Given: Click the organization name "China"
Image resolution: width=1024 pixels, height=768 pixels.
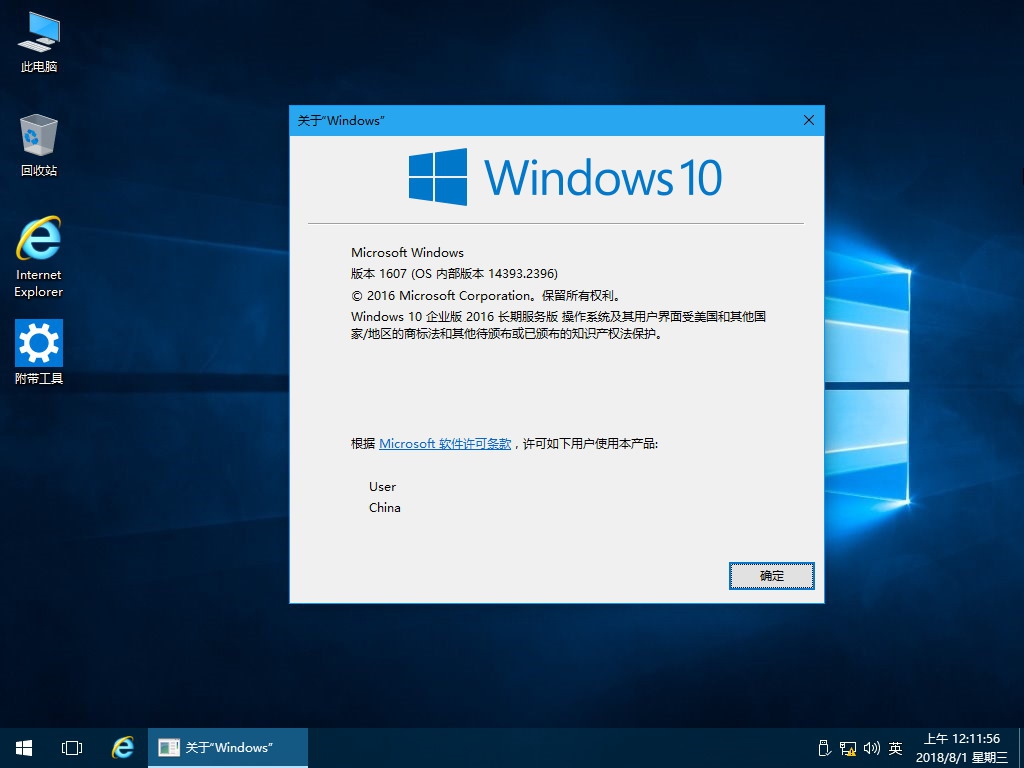Looking at the screenshot, I should 385,507.
